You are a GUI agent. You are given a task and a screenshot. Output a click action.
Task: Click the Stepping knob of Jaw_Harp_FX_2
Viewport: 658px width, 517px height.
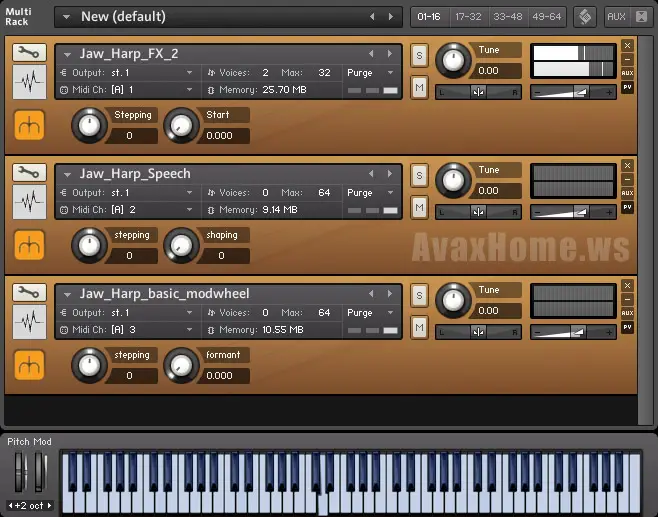click(89, 125)
